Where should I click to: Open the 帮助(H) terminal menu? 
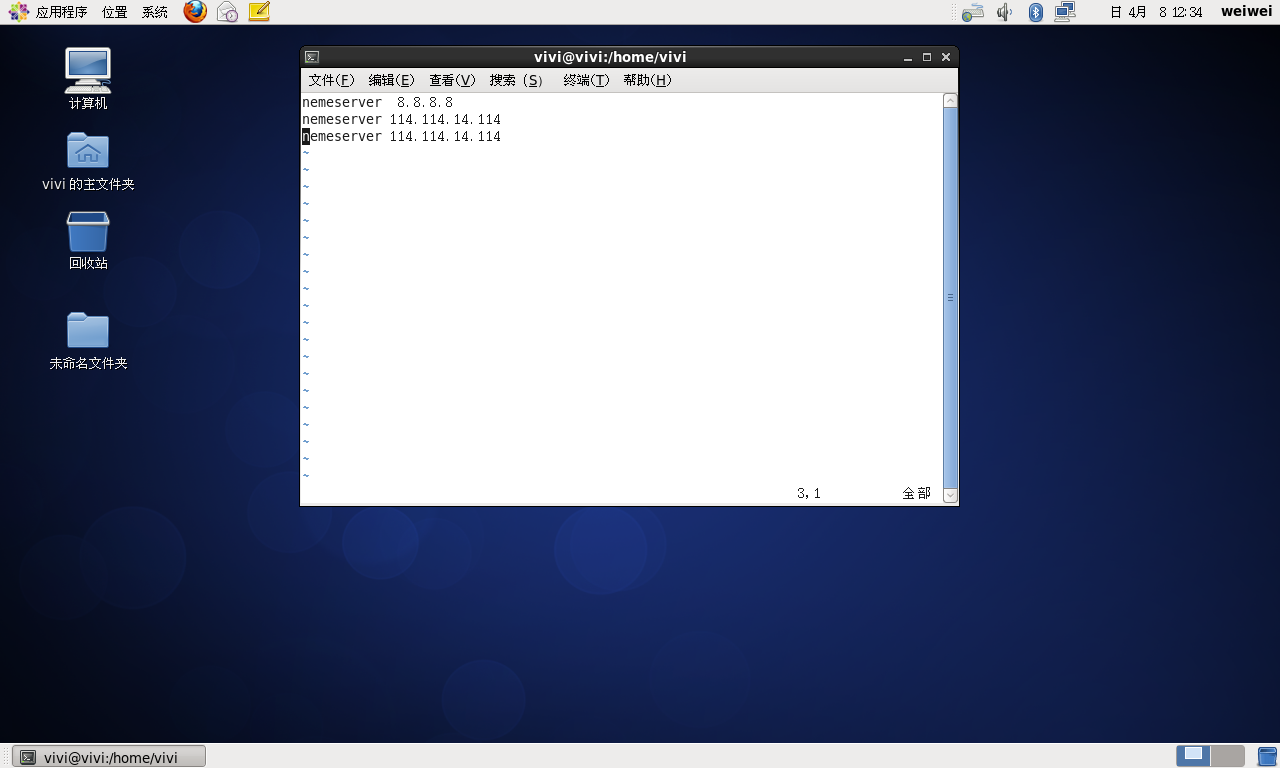[647, 80]
